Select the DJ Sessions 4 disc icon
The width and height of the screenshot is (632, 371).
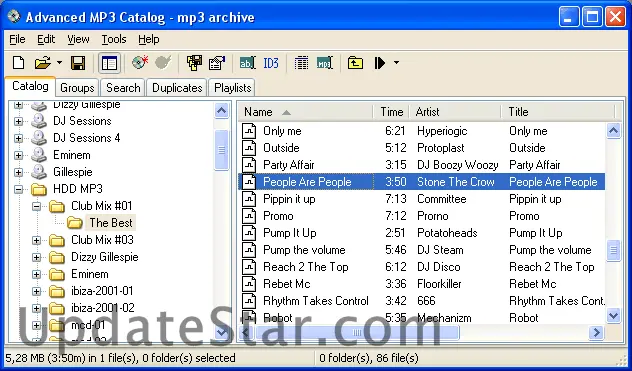pos(39,138)
